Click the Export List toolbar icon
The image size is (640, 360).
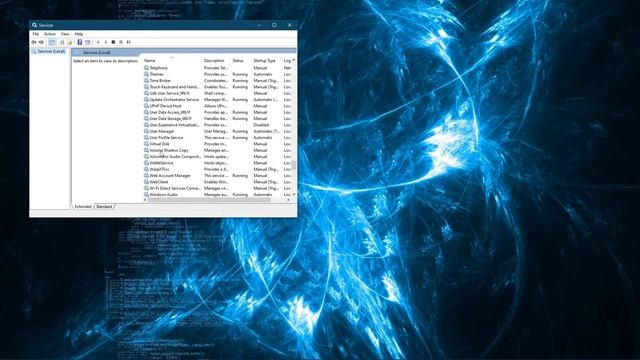[x=69, y=42]
